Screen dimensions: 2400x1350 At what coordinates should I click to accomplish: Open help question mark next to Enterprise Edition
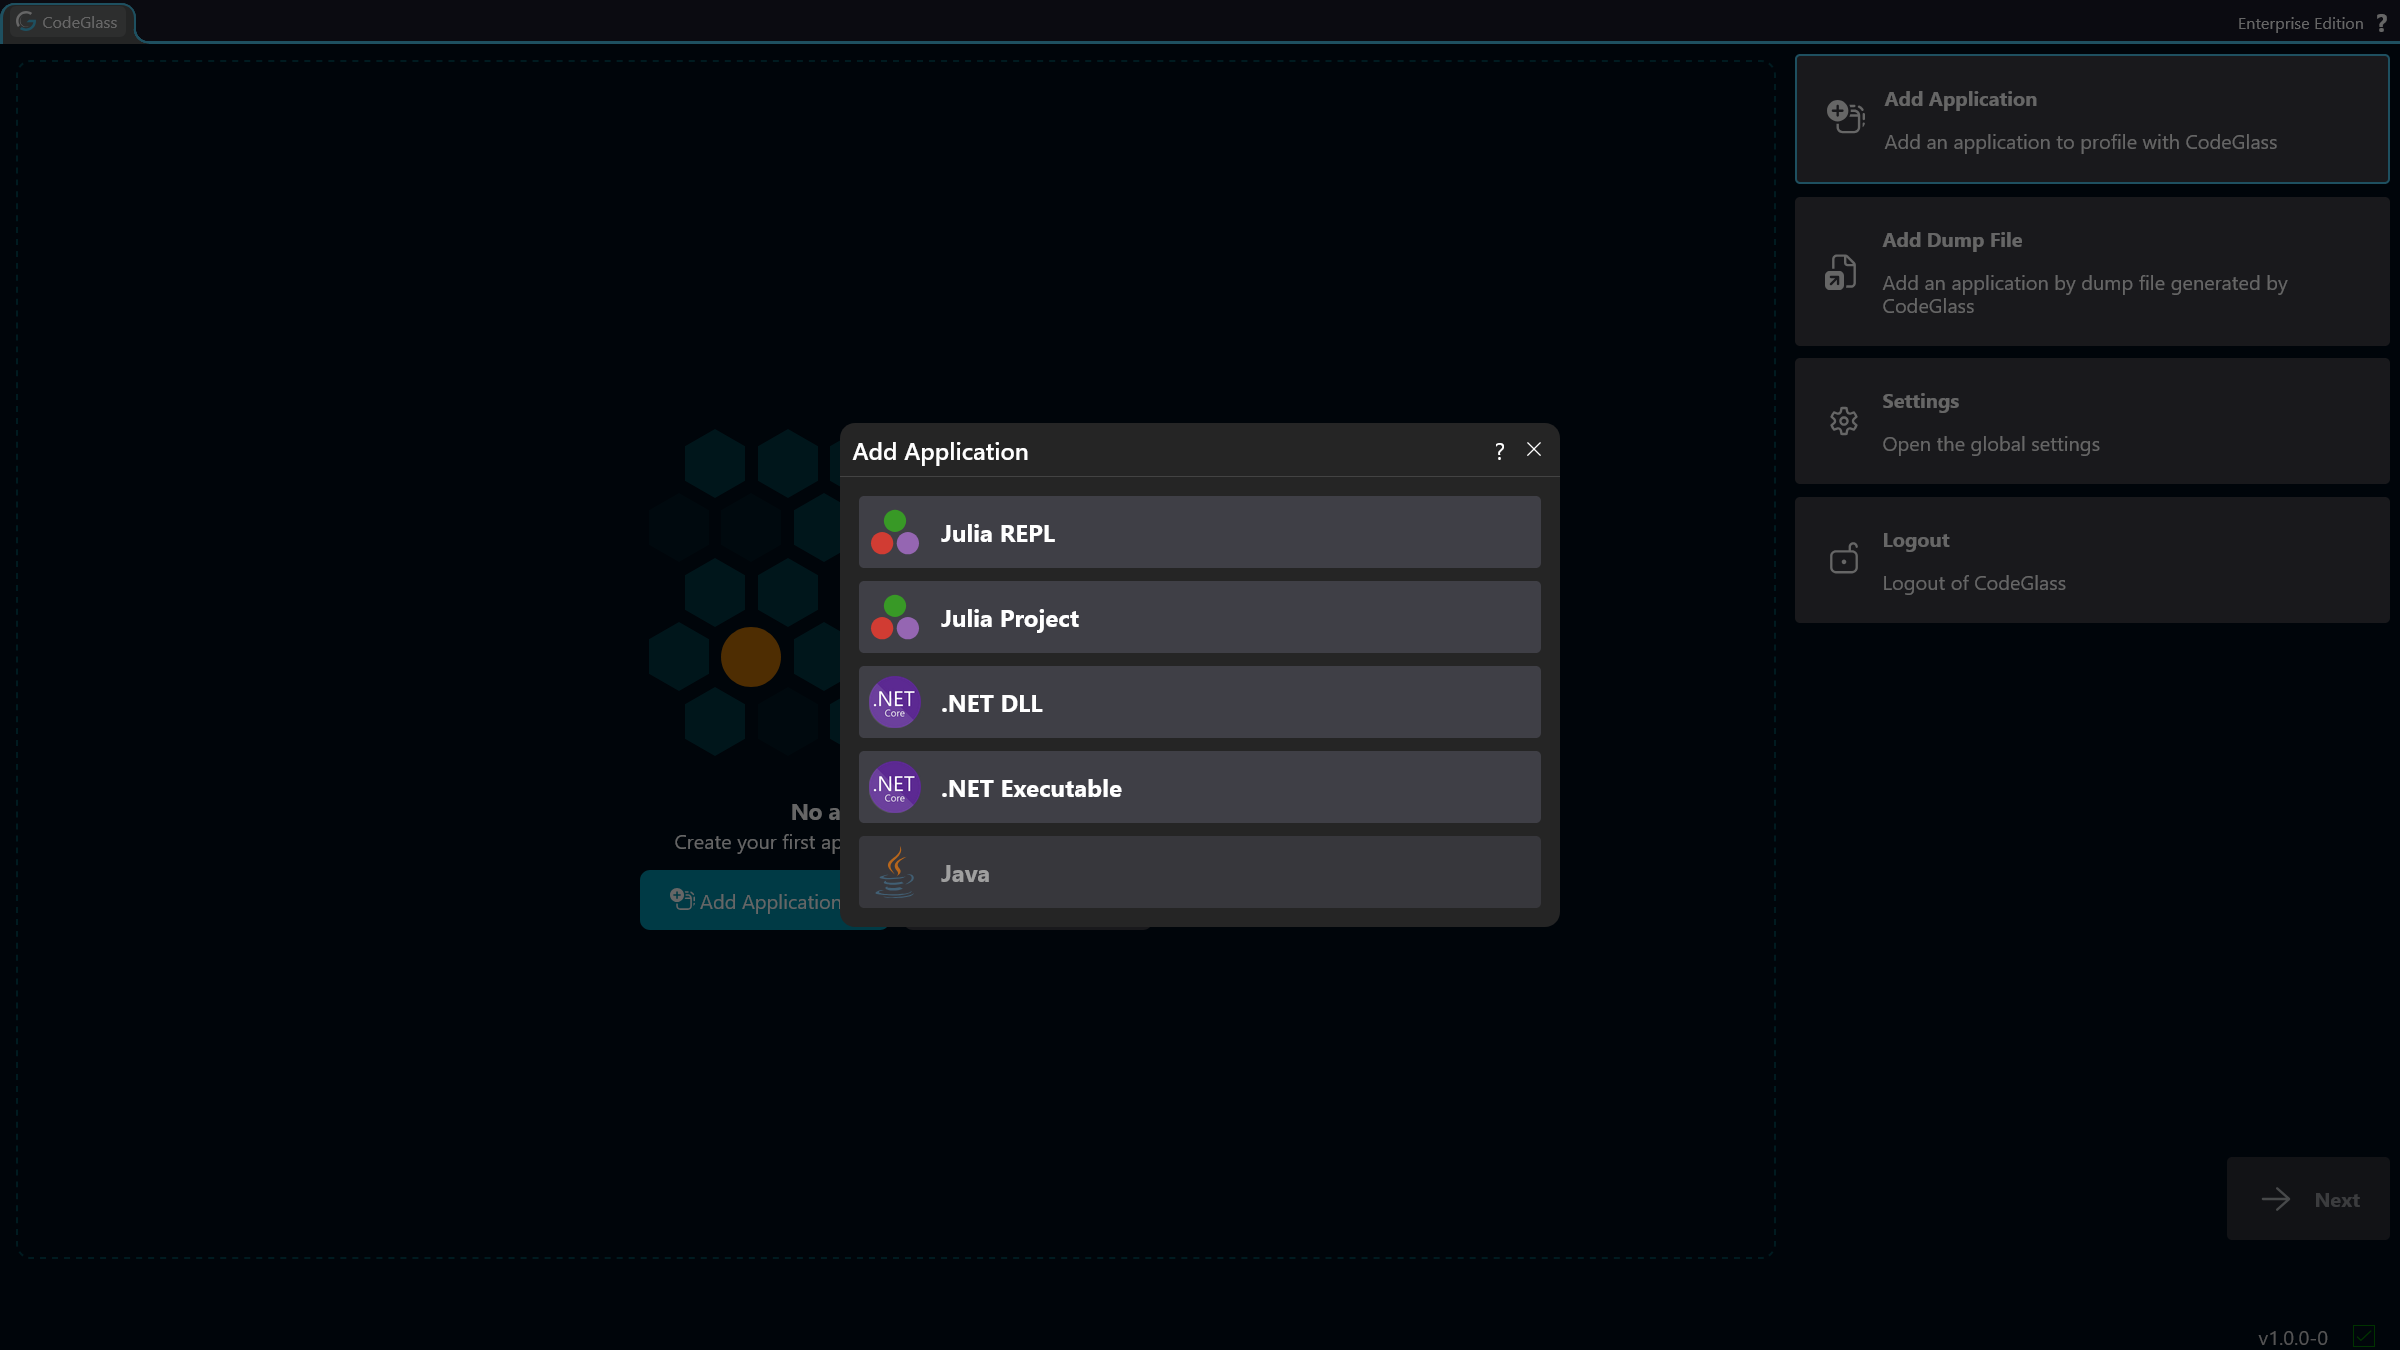tap(2382, 23)
